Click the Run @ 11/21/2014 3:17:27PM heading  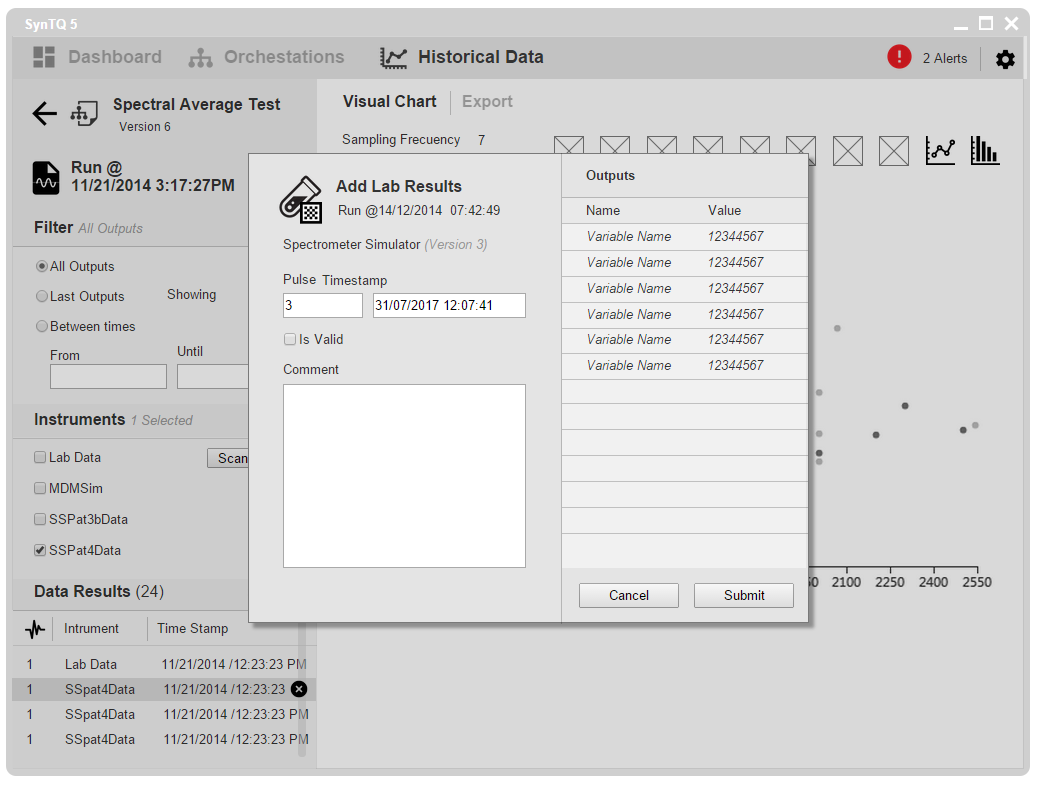pyautogui.click(x=153, y=176)
